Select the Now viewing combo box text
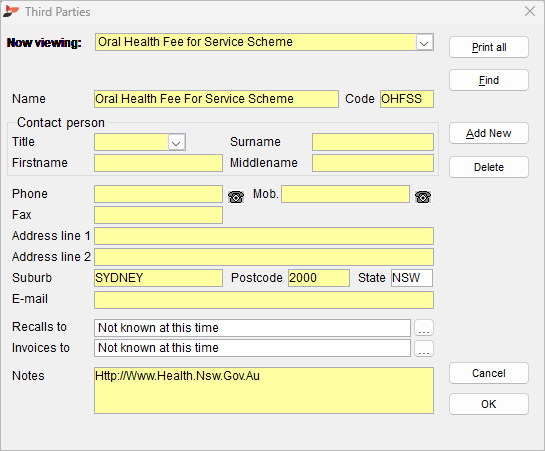 point(255,42)
